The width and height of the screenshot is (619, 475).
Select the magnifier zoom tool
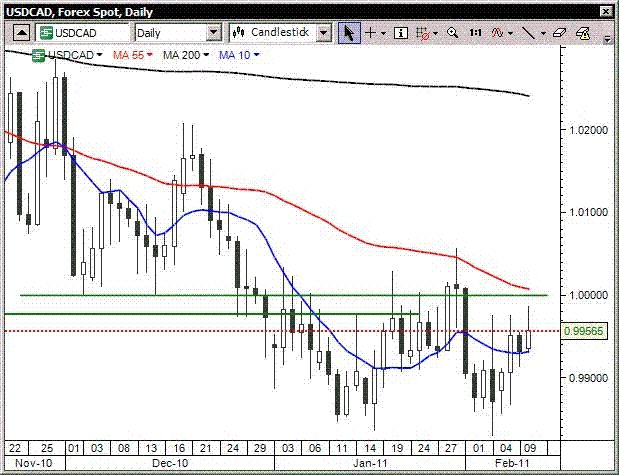click(x=452, y=32)
